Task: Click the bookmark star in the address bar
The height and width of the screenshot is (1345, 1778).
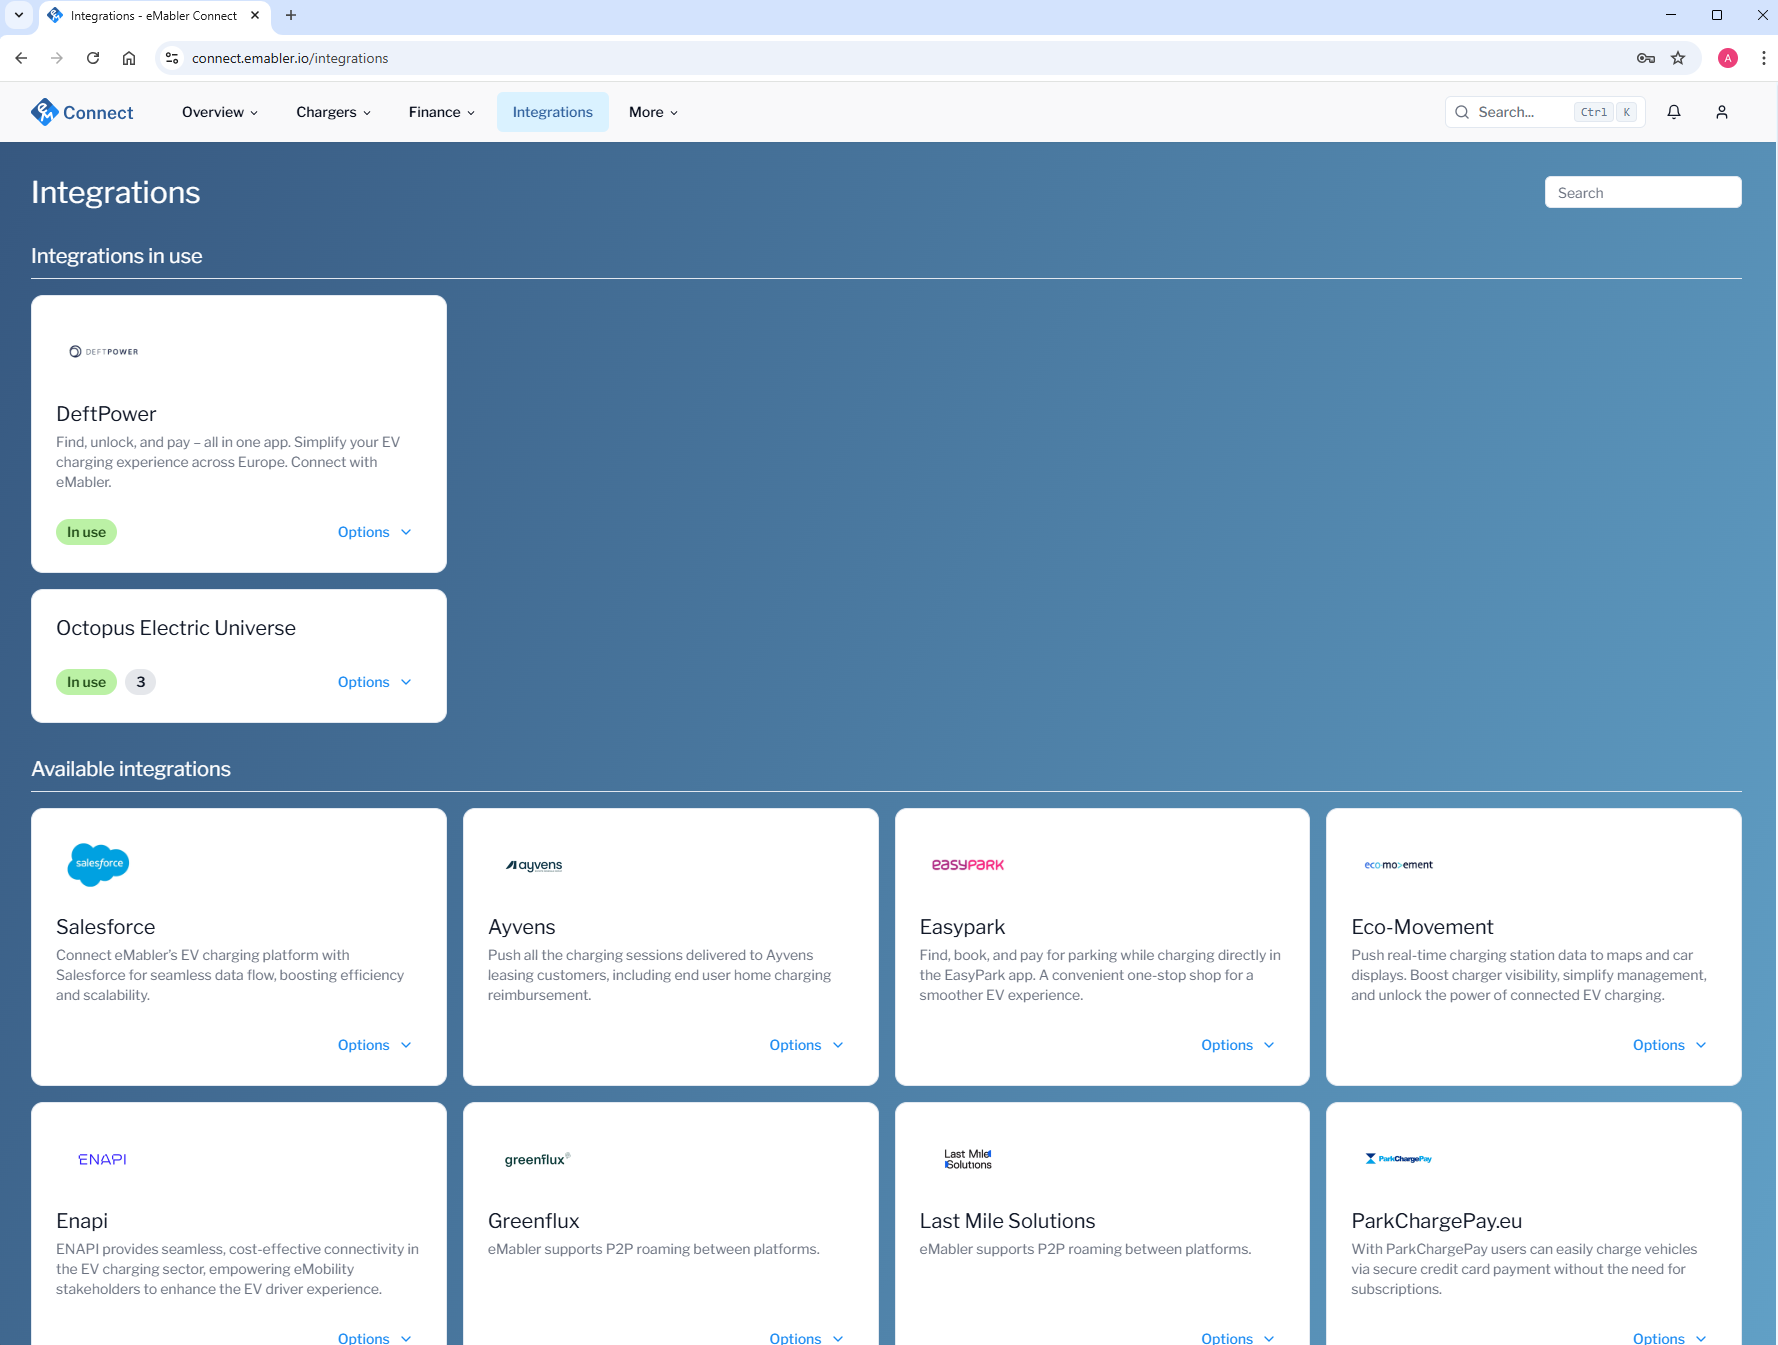Action: (x=1679, y=58)
